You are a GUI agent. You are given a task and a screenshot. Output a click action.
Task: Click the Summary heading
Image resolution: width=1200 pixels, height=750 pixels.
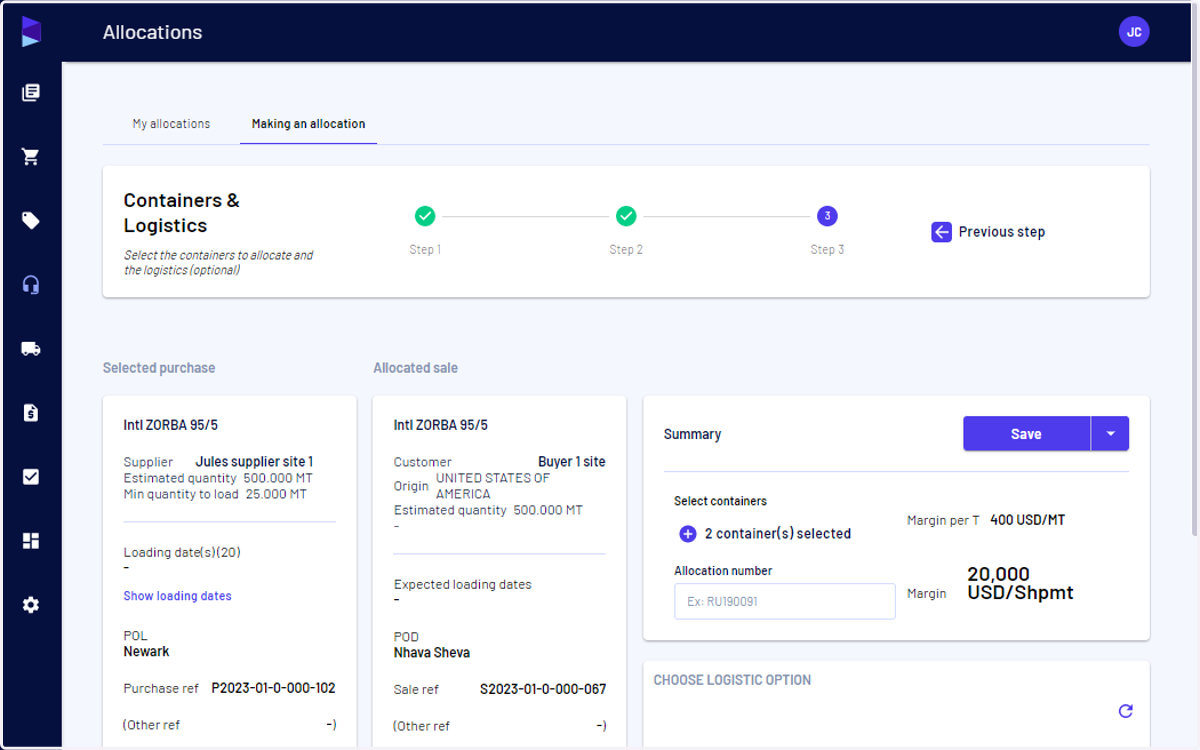point(692,434)
